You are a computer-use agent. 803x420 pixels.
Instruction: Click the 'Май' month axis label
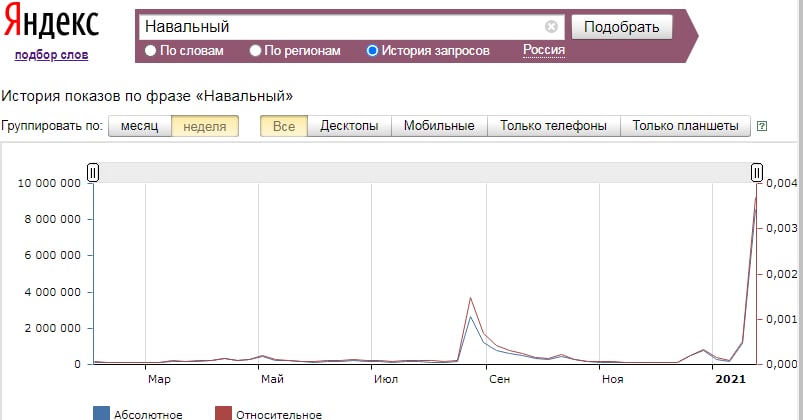[272, 379]
